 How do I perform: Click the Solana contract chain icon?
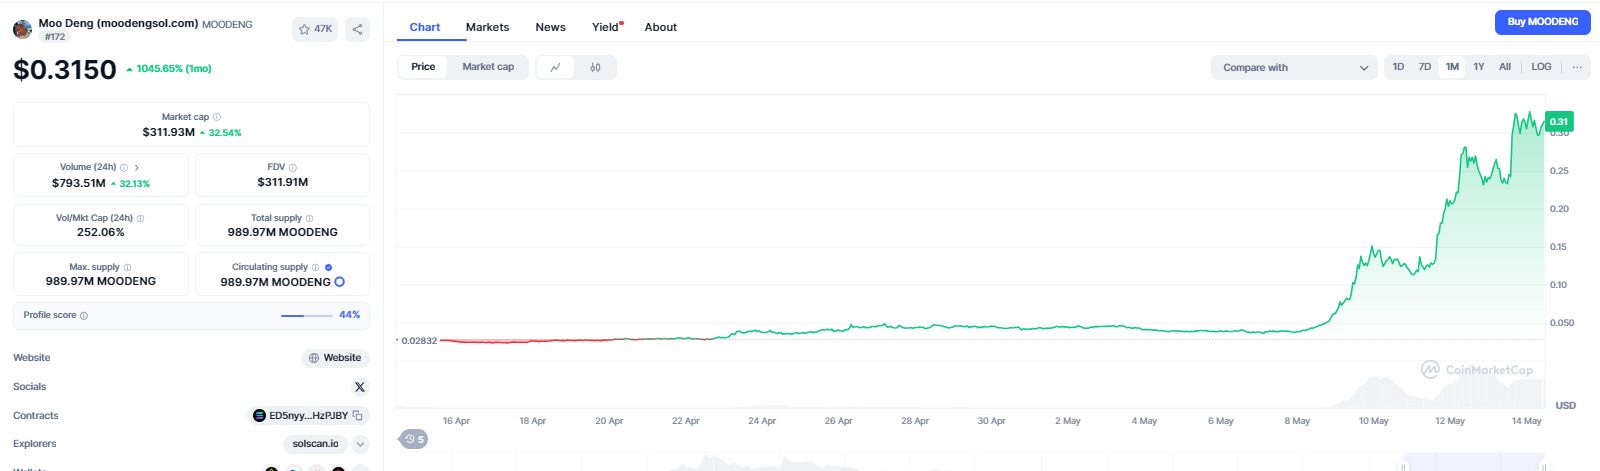pyautogui.click(x=260, y=415)
